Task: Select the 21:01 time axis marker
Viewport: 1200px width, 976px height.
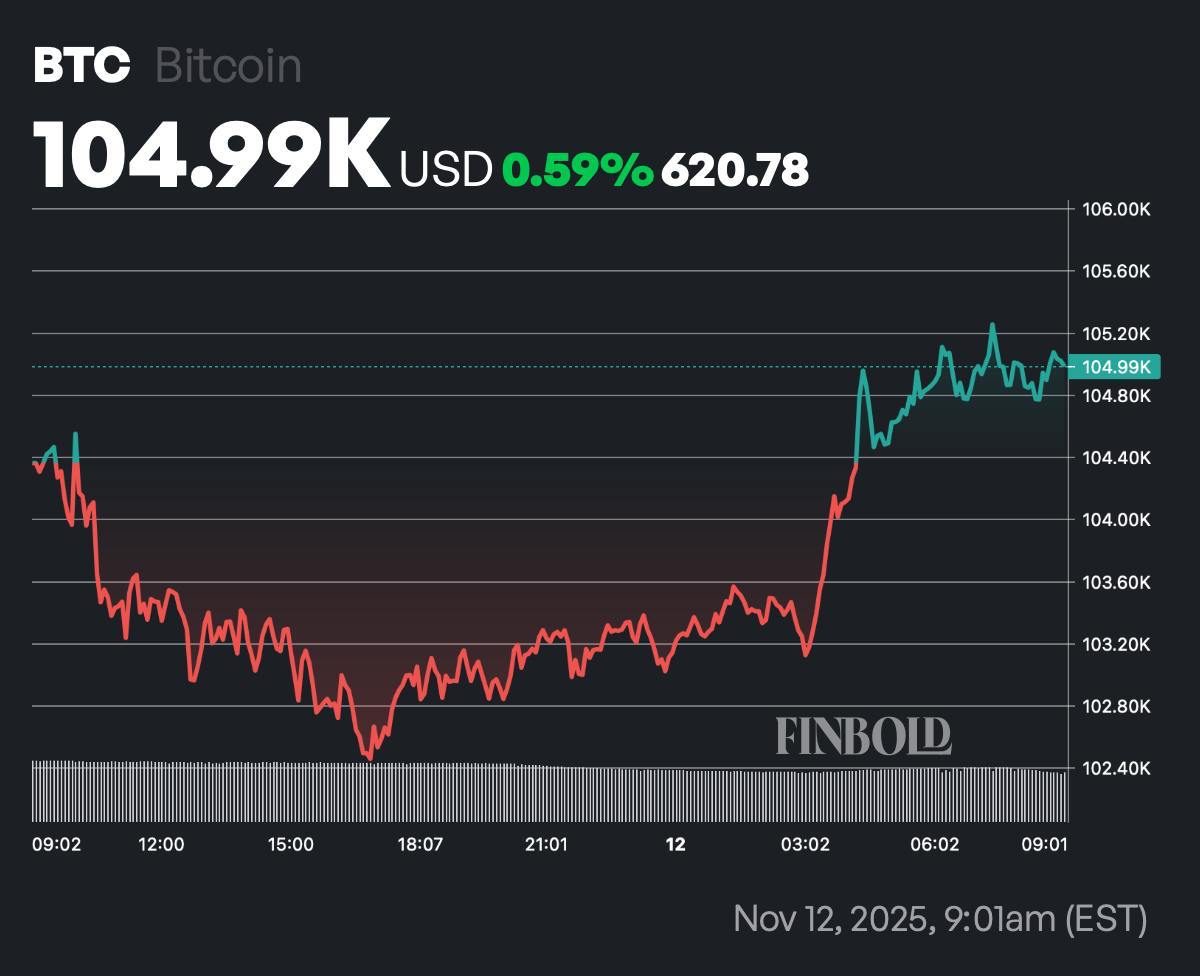Action: tap(546, 844)
